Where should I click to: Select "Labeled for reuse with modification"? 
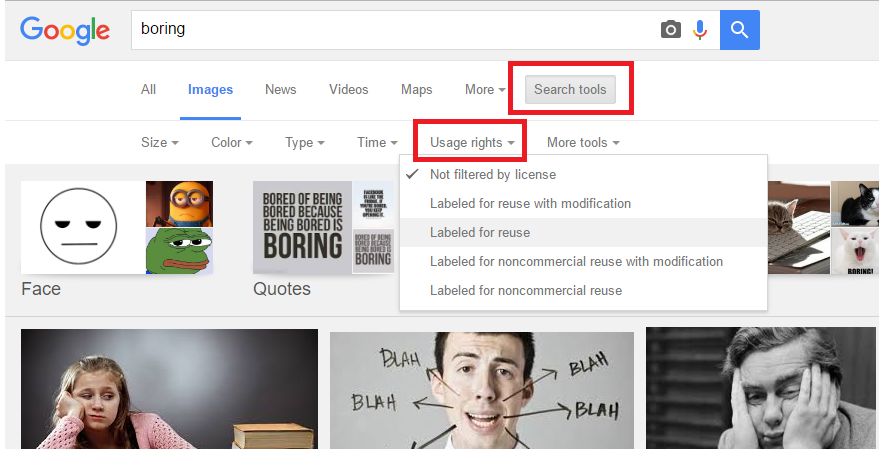(583, 203)
